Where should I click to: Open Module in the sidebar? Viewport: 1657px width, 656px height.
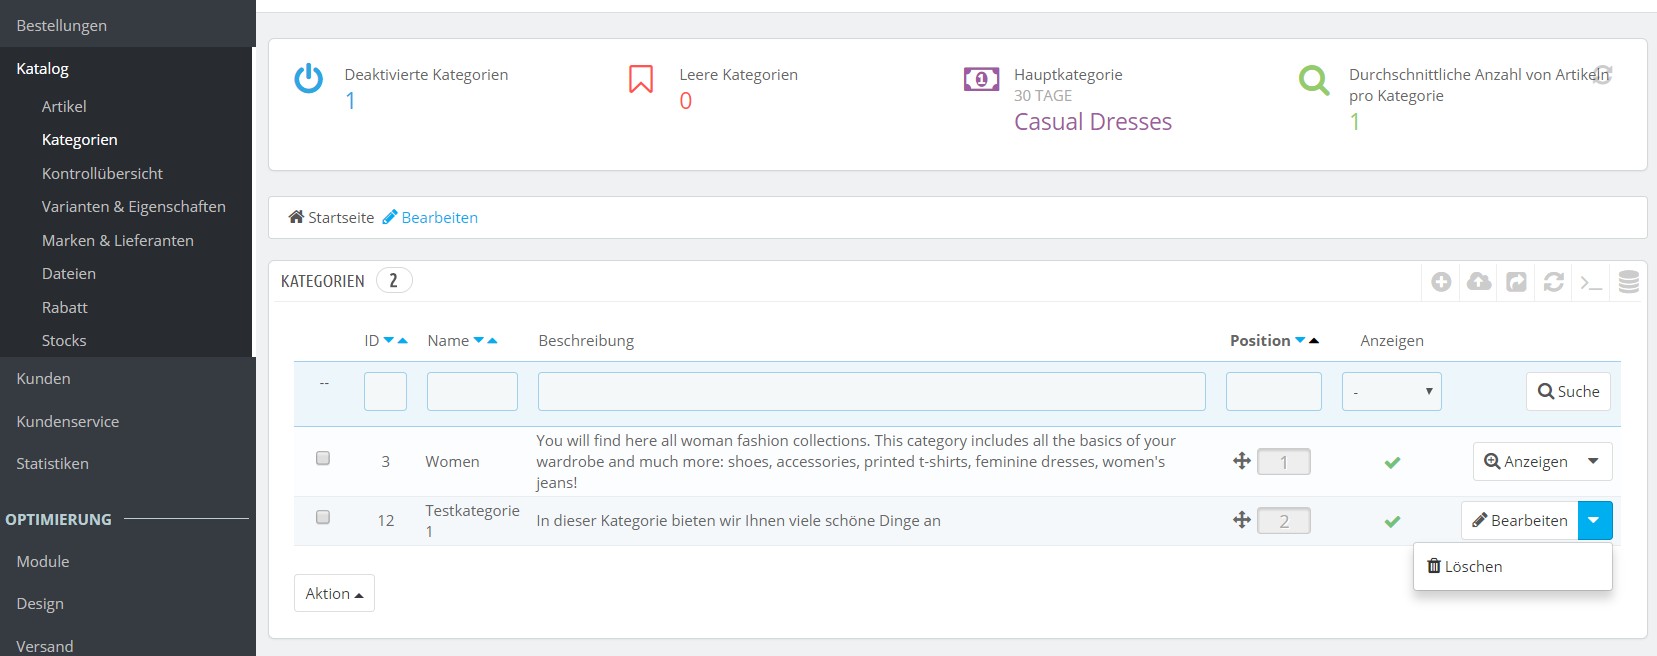[x=43, y=561]
